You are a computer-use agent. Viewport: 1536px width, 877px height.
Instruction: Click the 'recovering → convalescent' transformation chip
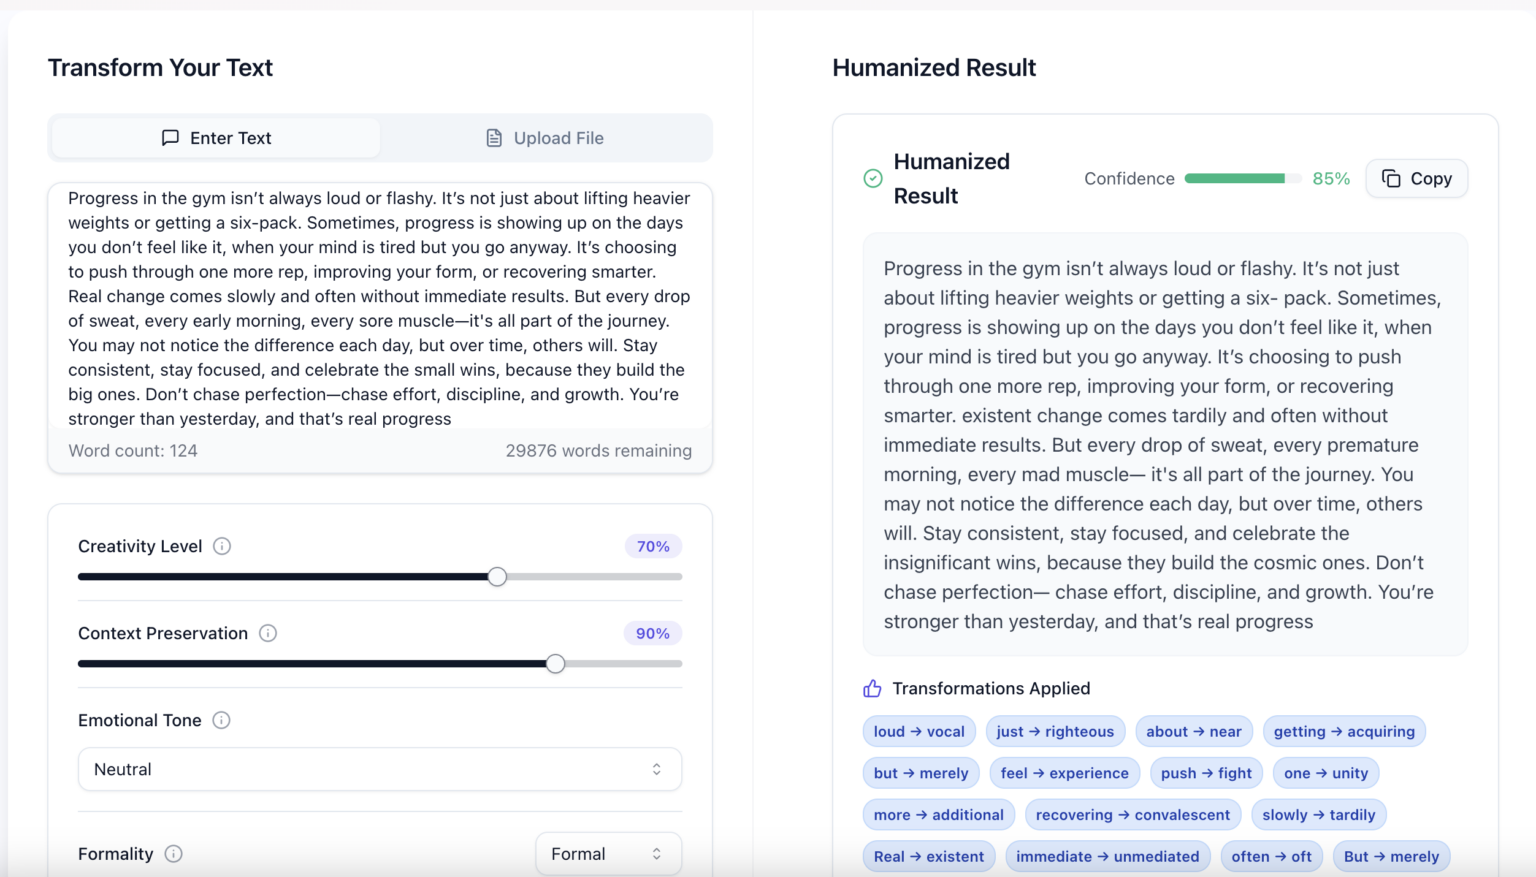(x=1132, y=814)
